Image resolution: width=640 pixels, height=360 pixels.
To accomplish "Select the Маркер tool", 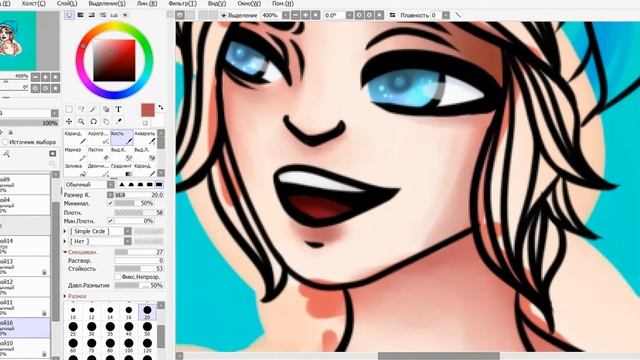I will 76,154.
